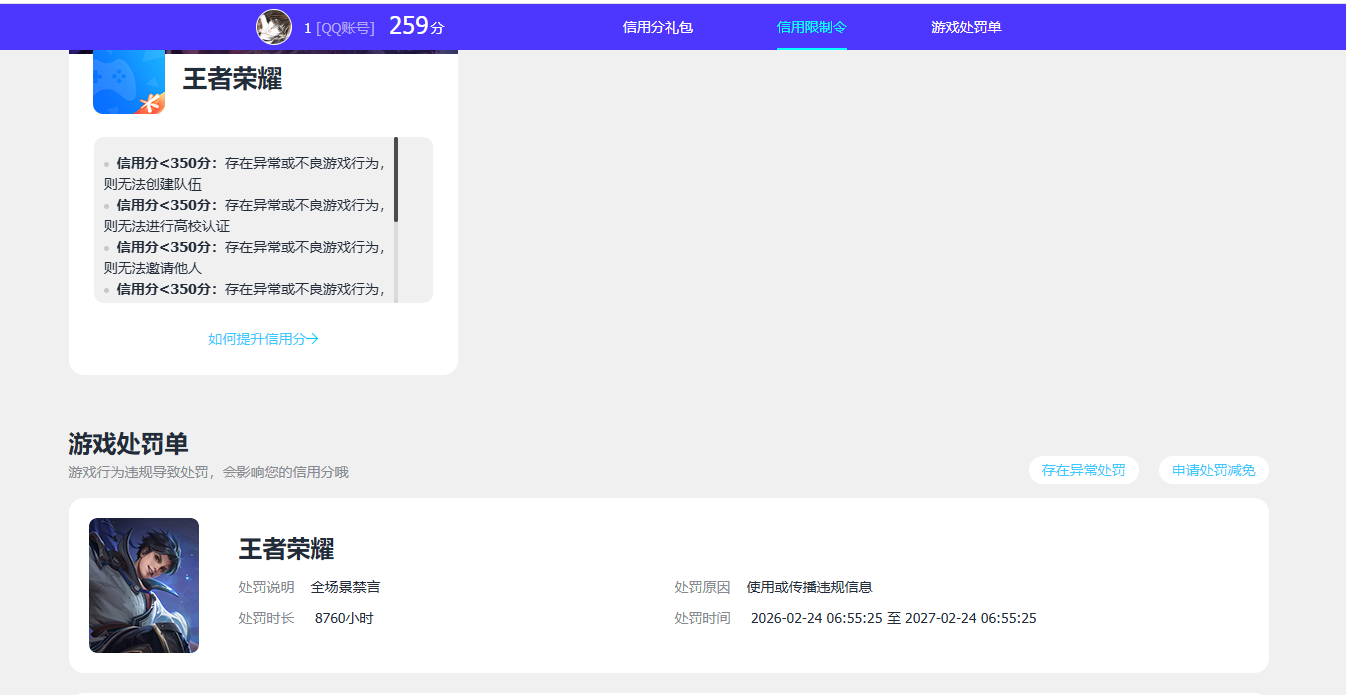This screenshot has height=695, width=1346.
Task: Click the 申请处罚减免 button
Action: pos(1214,470)
